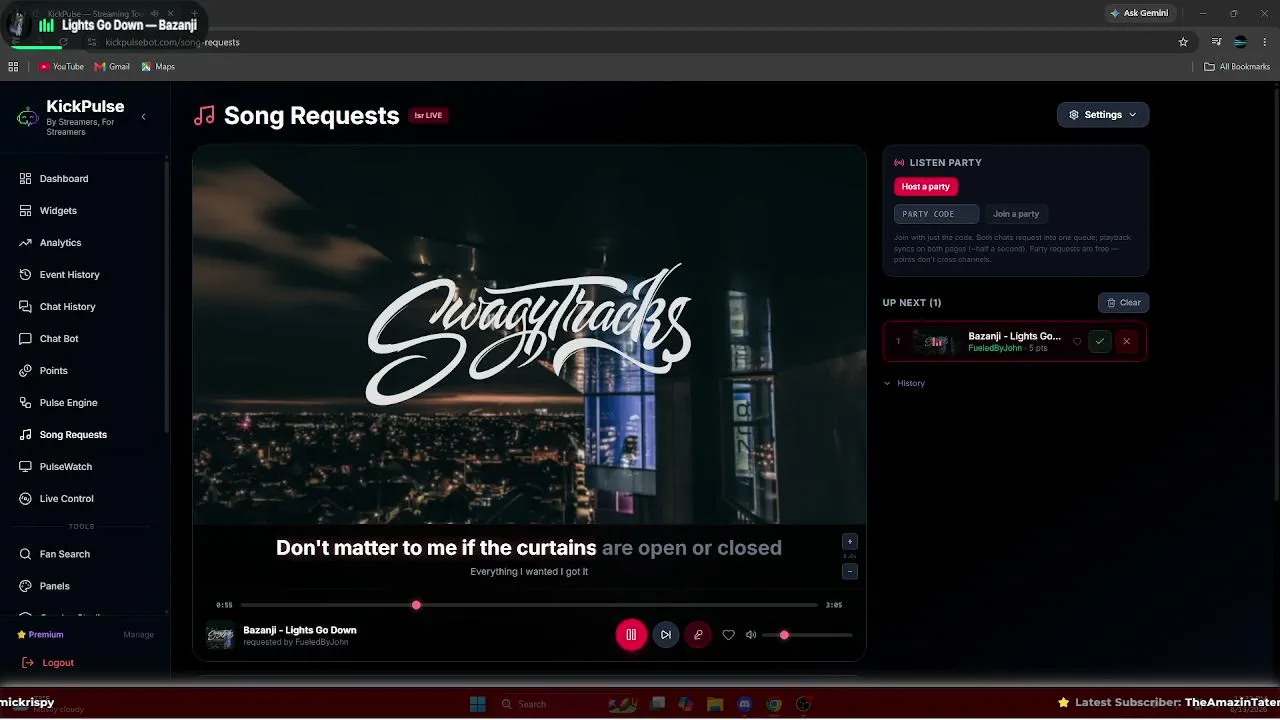1280x720 pixels.
Task: Click the link icon button in the player
Action: [698, 635]
